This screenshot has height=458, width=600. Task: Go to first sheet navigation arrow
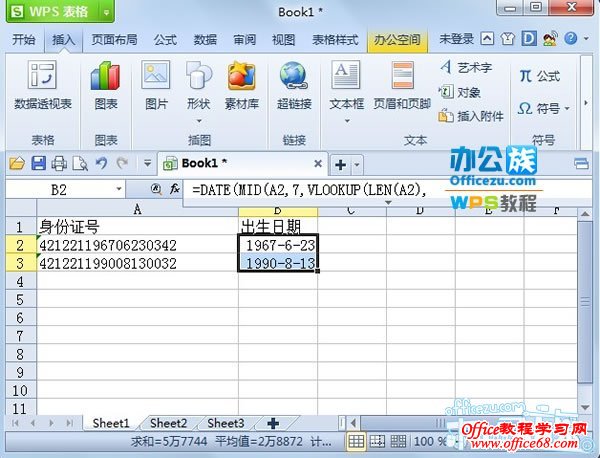tap(15, 423)
